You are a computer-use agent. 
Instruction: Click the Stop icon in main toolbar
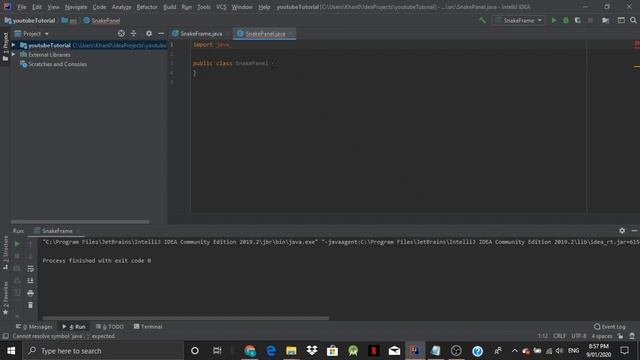point(590,20)
